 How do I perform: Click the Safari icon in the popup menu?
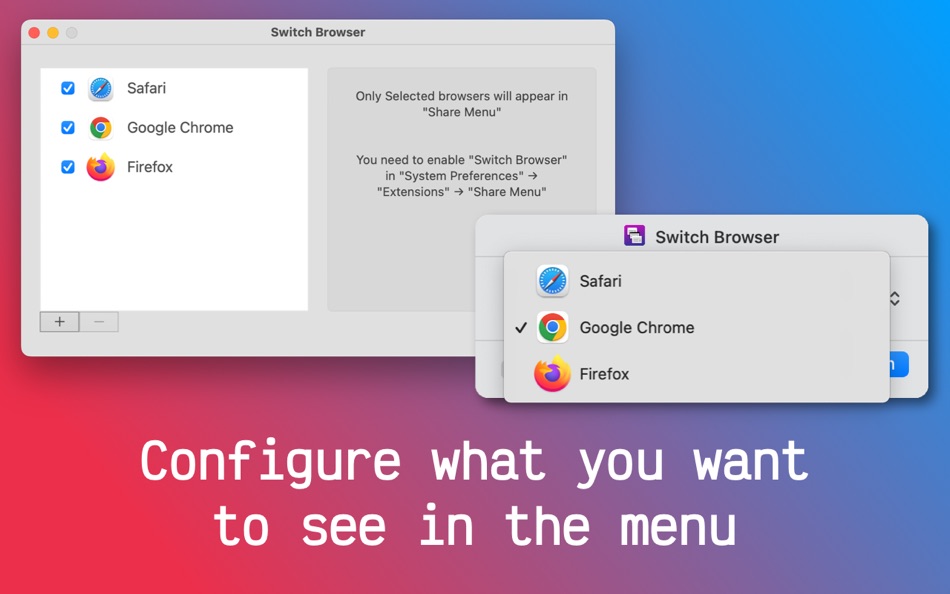pos(552,281)
